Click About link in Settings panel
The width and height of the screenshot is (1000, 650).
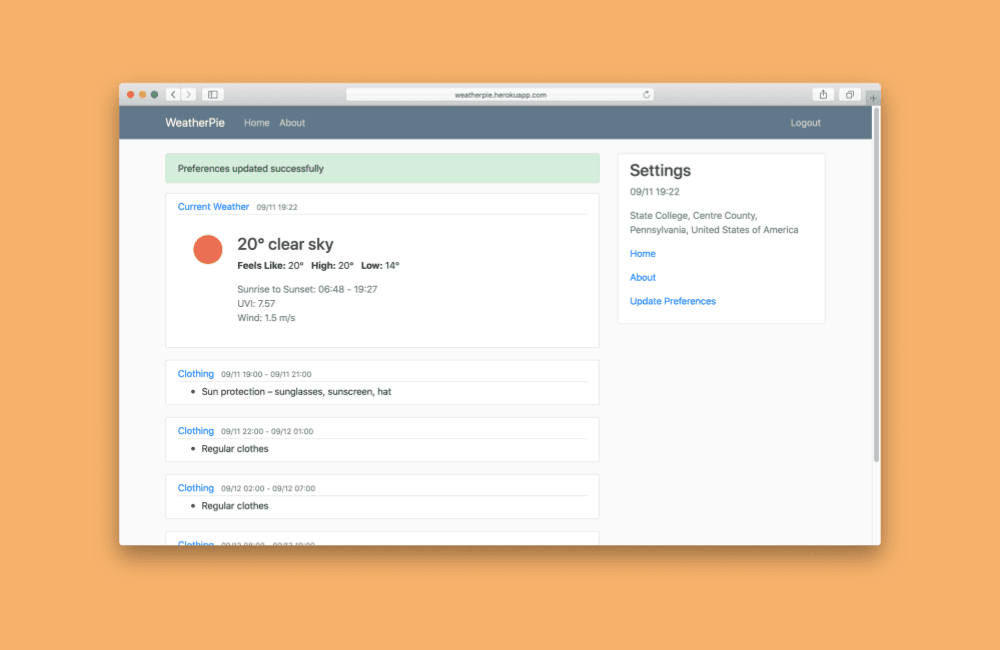642,277
